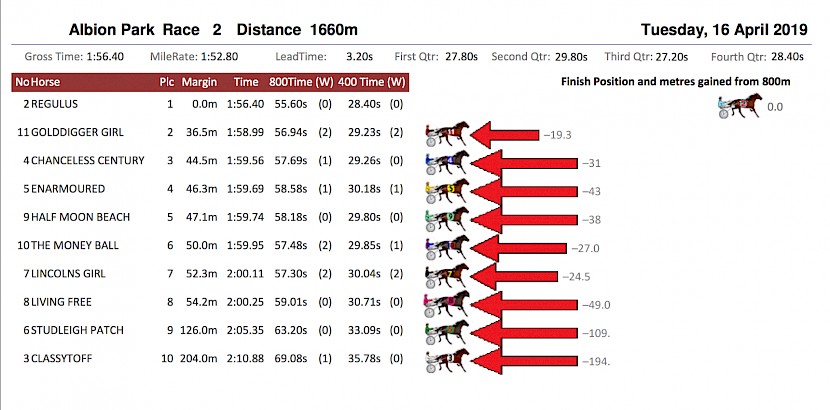The height and width of the screenshot is (410, 830).
Task: Click the Classytoff horse icon
Action: (447, 361)
